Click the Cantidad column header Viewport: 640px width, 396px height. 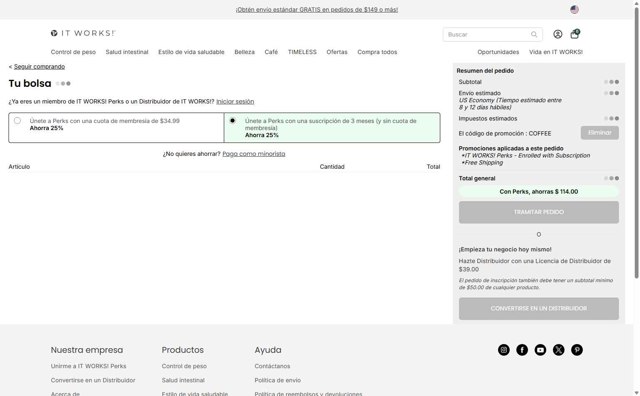point(332,167)
